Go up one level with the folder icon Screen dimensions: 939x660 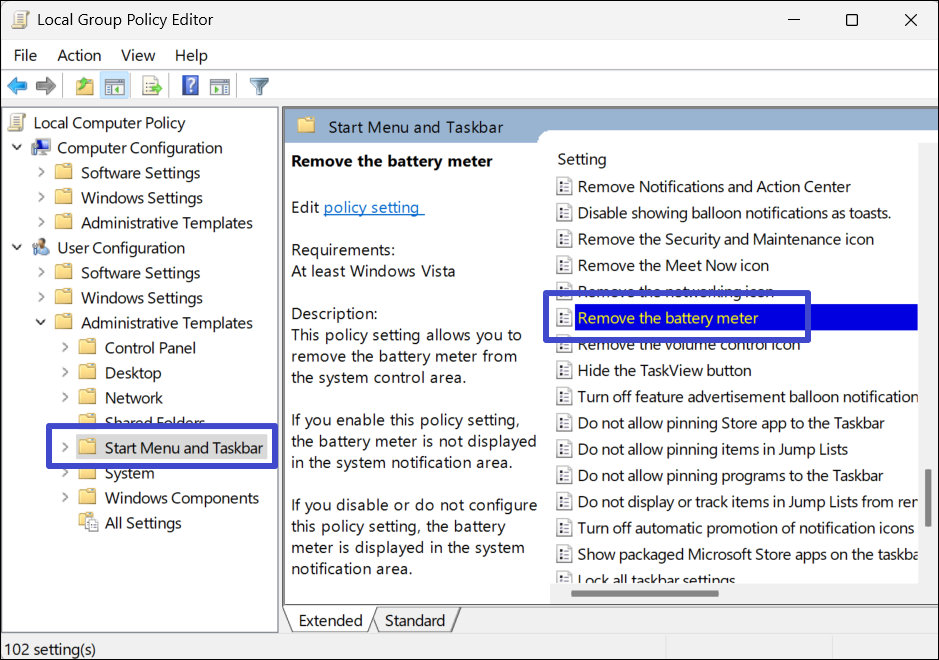point(85,87)
